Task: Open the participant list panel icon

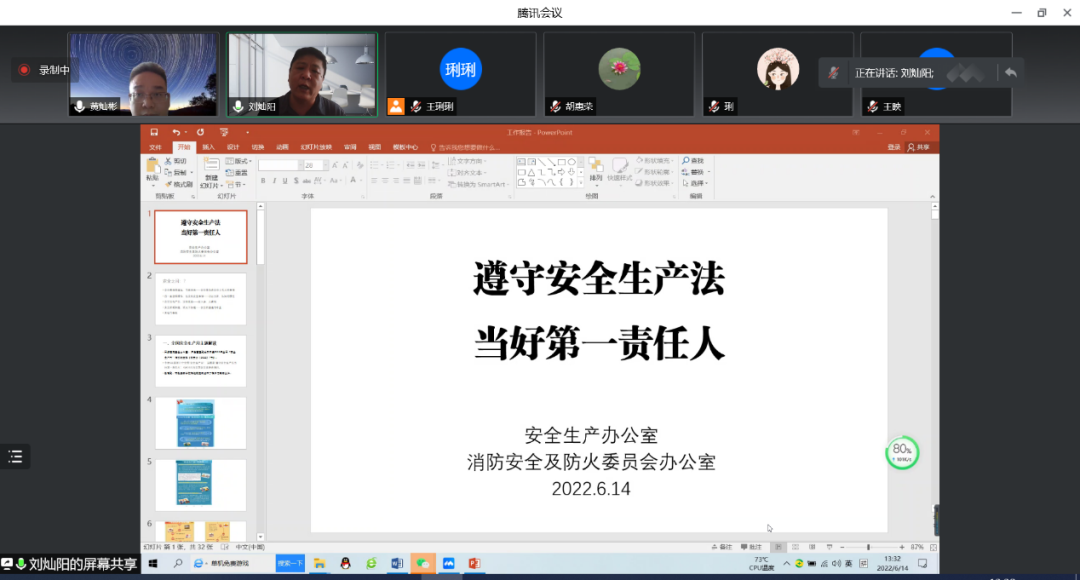Action: 15,457
